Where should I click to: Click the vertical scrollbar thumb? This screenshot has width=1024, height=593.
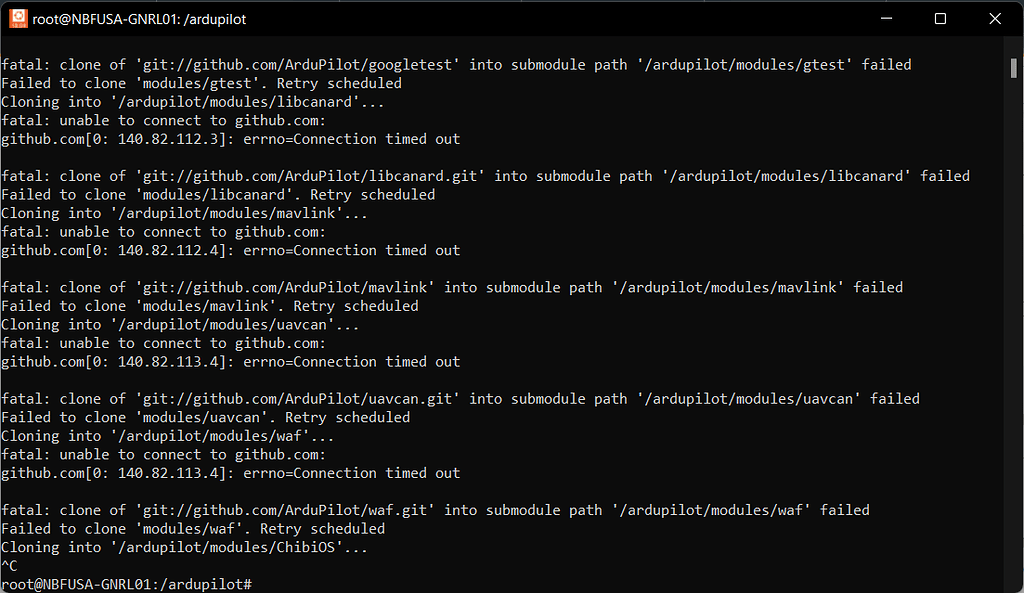pyautogui.click(x=1014, y=68)
